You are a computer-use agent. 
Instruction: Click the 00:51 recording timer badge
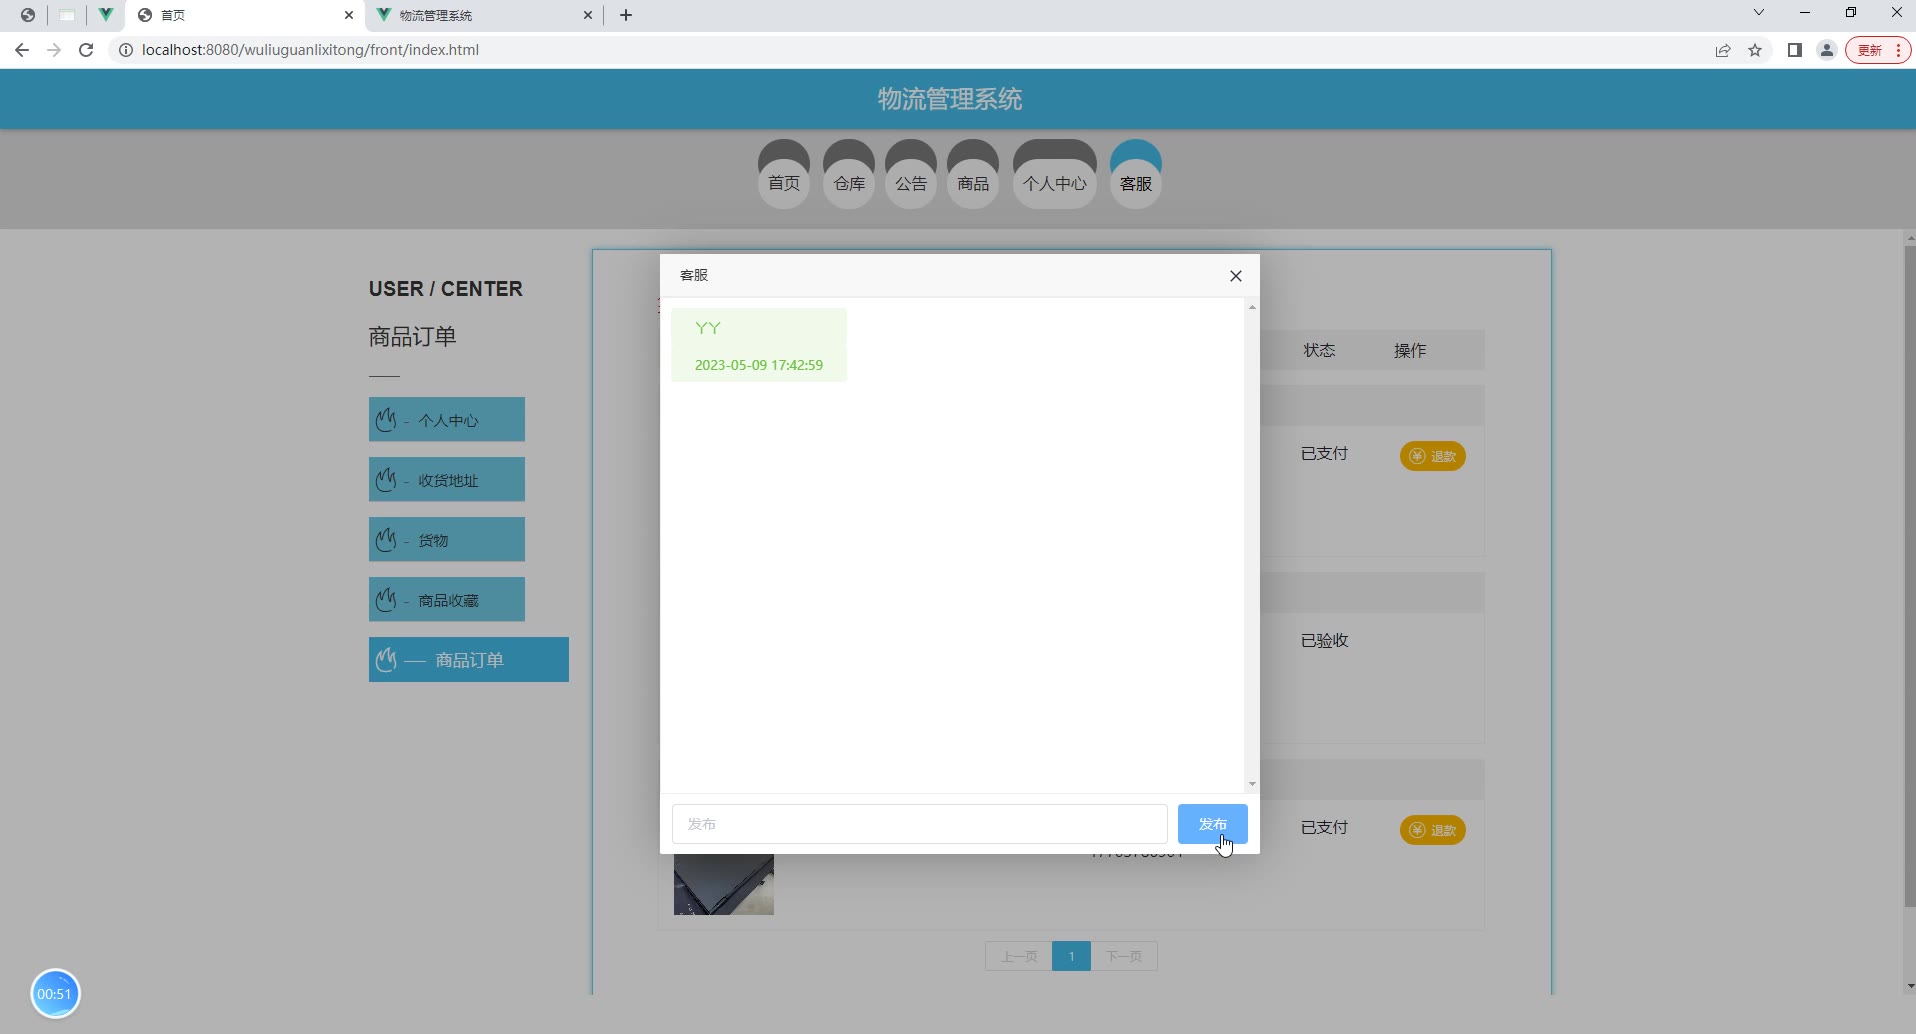(55, 993)
